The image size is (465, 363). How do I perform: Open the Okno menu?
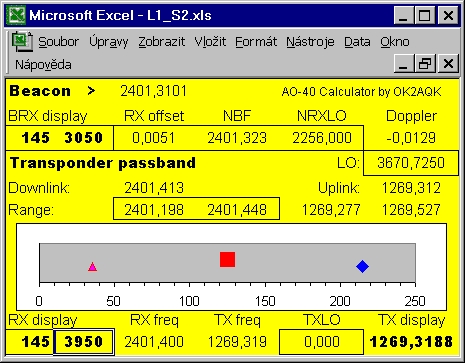tap(395, 42)
